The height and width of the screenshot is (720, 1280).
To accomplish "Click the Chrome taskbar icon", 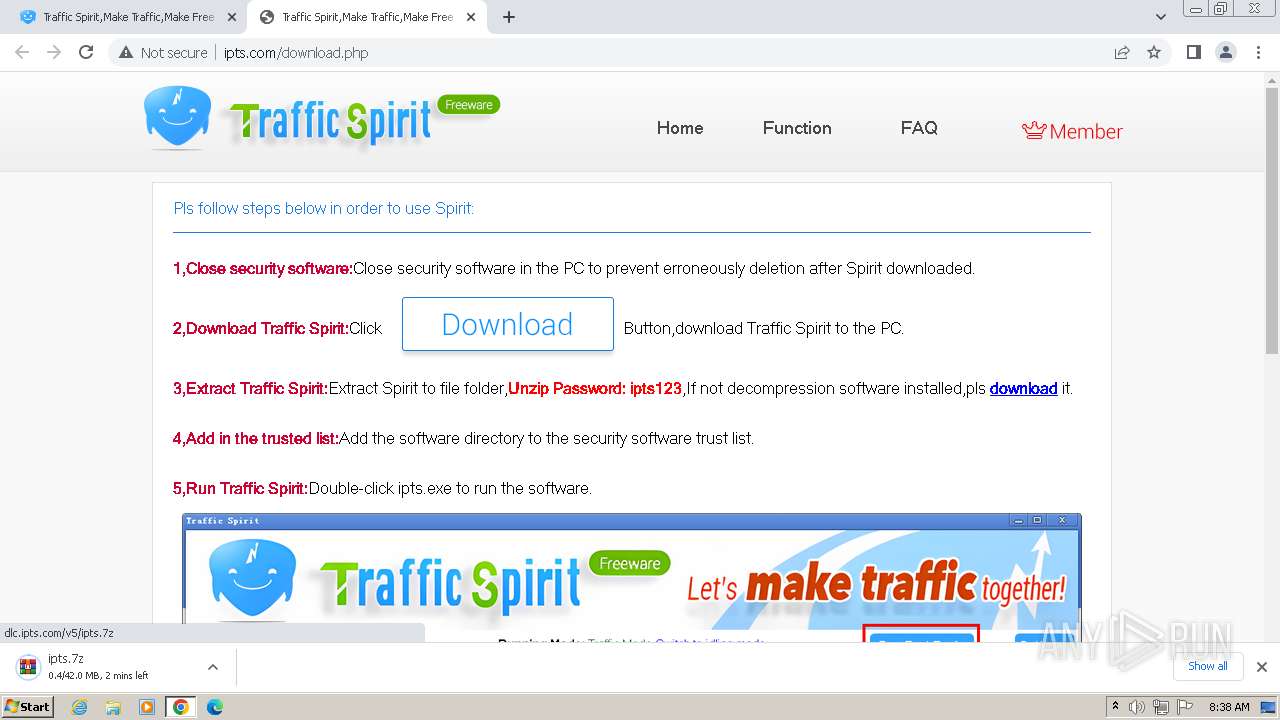I will (x=181, y=707).
